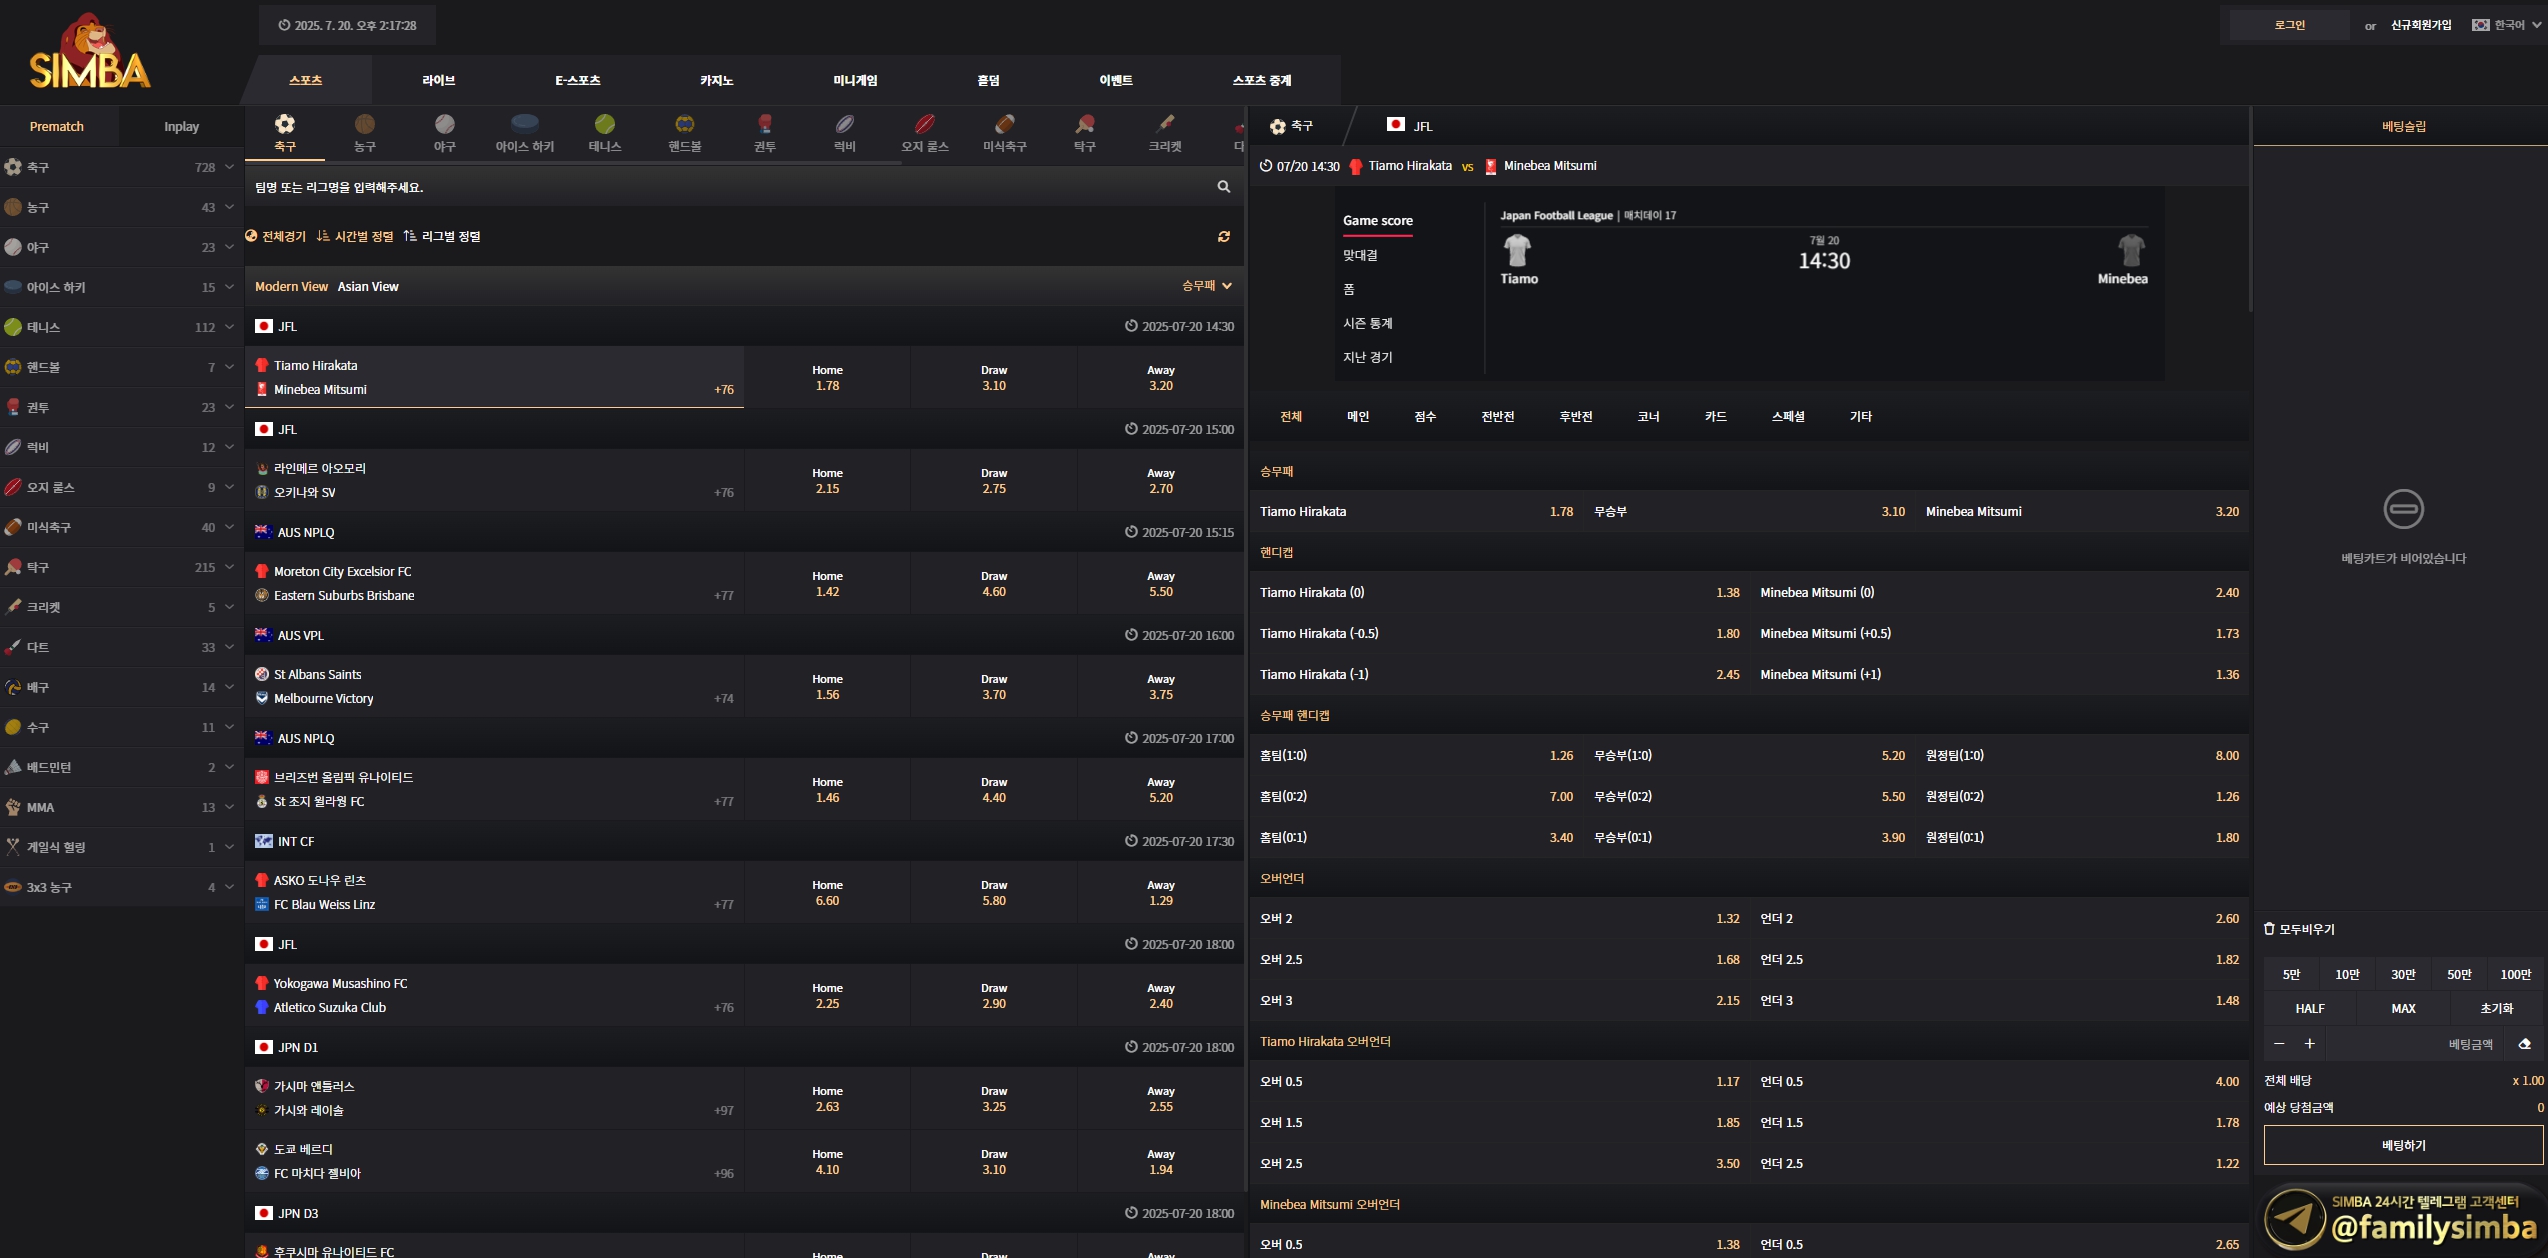Sort matches by 시간별 정렬
The height and width of the screenshot is (1258, 2548).
click(x=355, y=237)
